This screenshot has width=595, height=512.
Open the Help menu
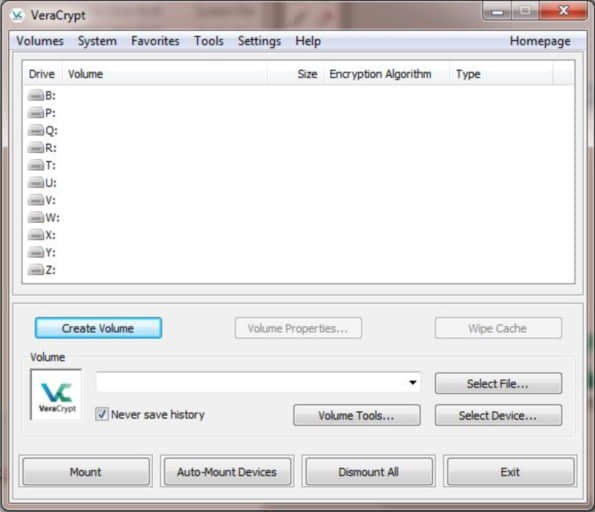(308, 41)
